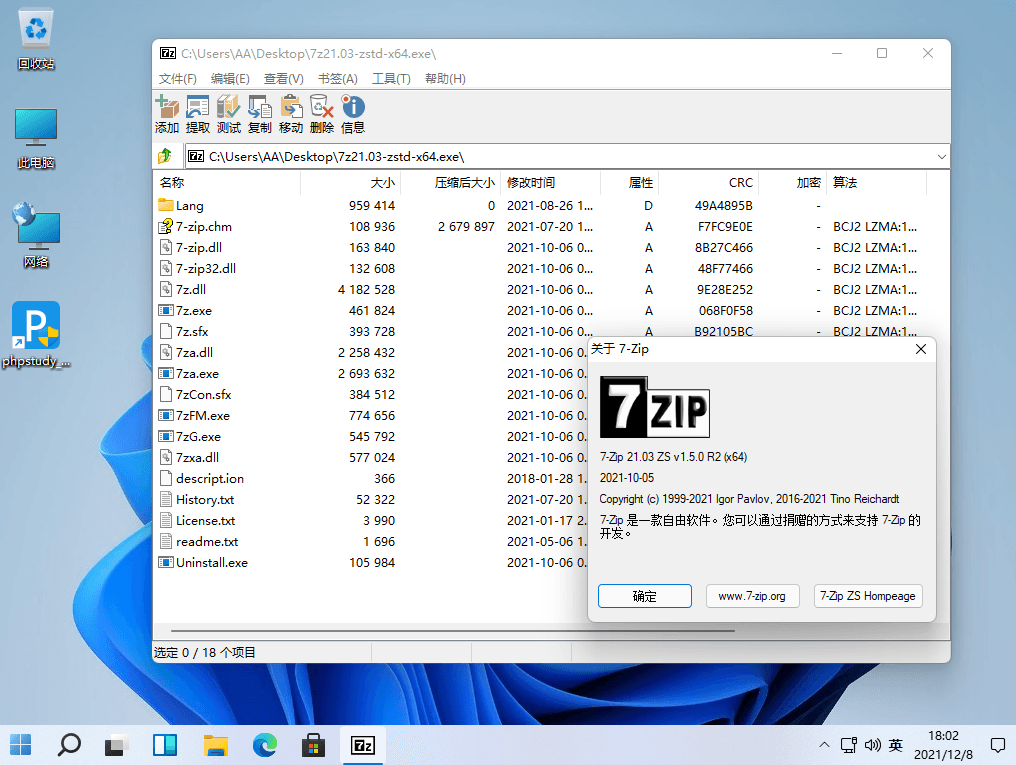Click the up-one-level folder icon

(x=165, y=156)
